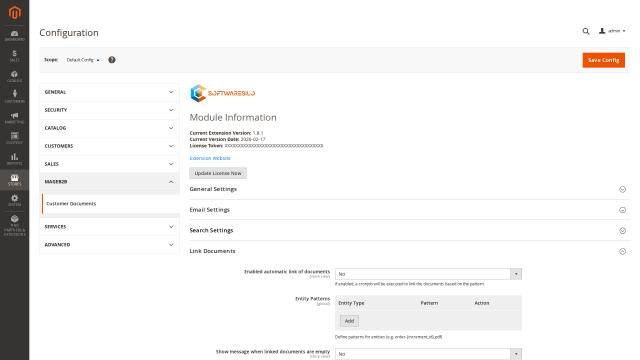Expand the CATALOG config section
The width and height of the screenshot is (640, 360).
click(109, 128)
